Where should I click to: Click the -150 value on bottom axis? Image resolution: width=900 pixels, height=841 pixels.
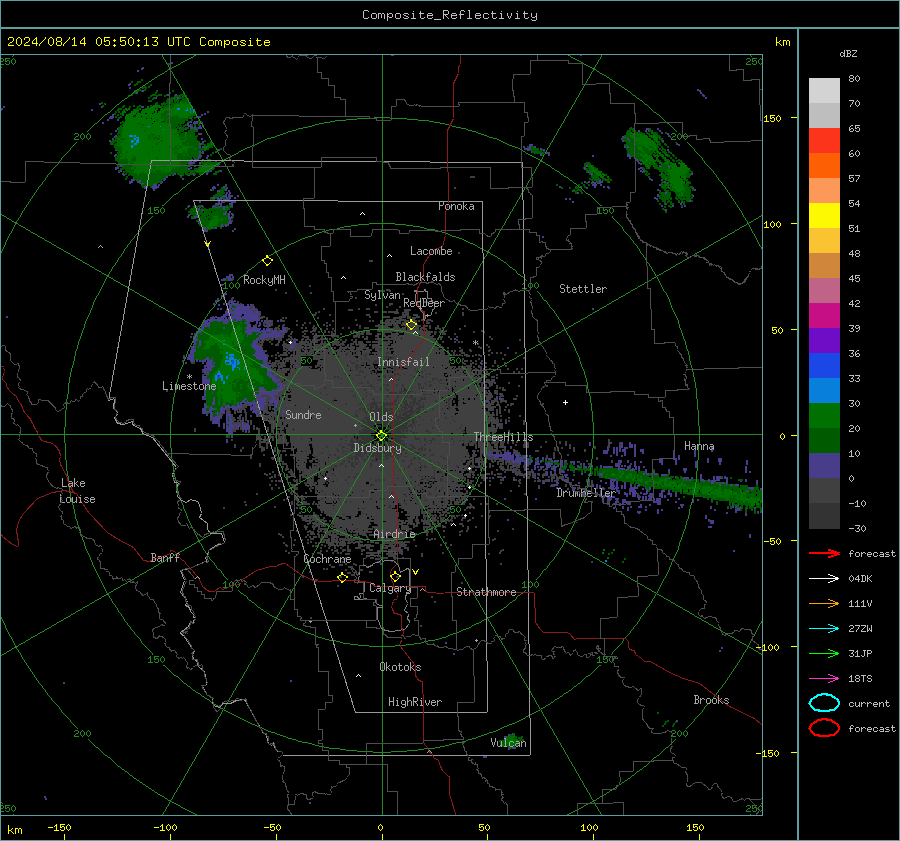coord(59,828)
